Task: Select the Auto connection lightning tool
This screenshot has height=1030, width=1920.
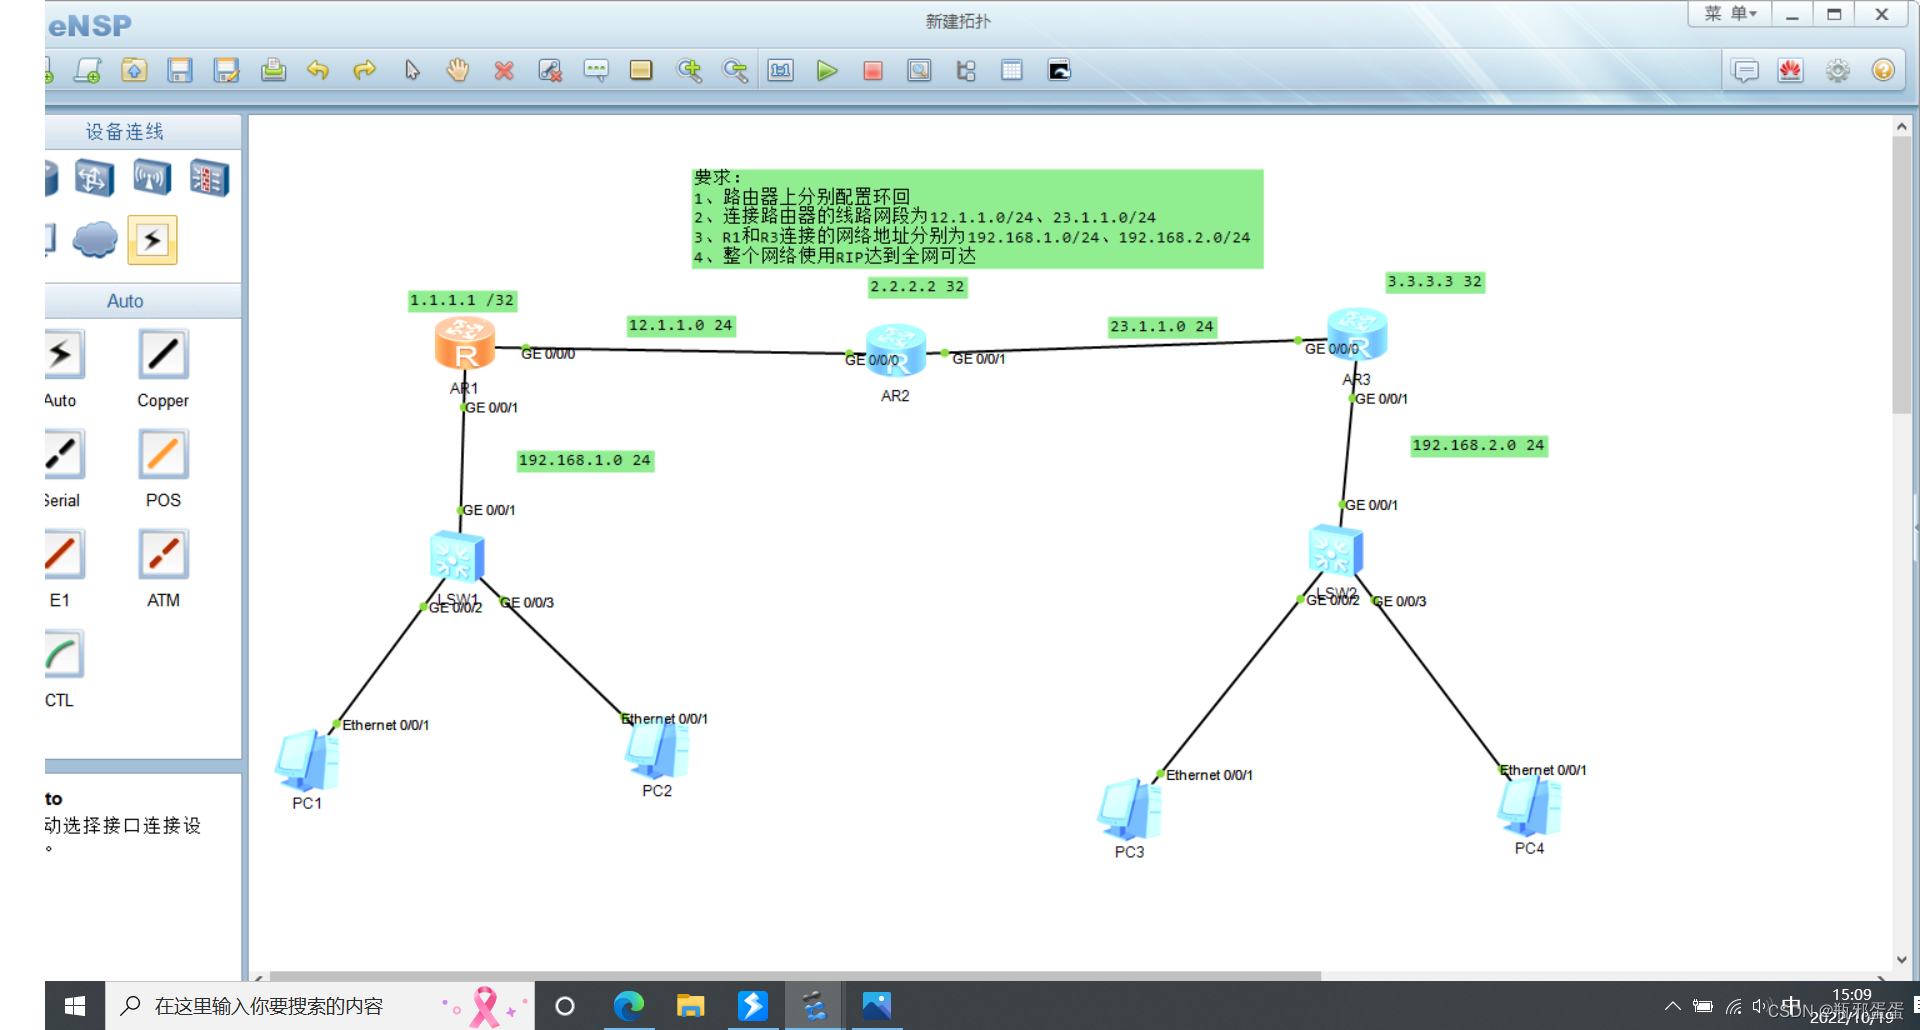Action: coord(62,355)
